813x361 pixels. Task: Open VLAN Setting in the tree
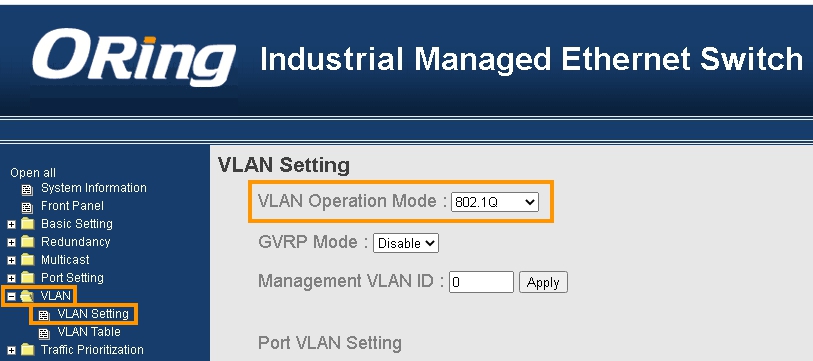[93, 314]
